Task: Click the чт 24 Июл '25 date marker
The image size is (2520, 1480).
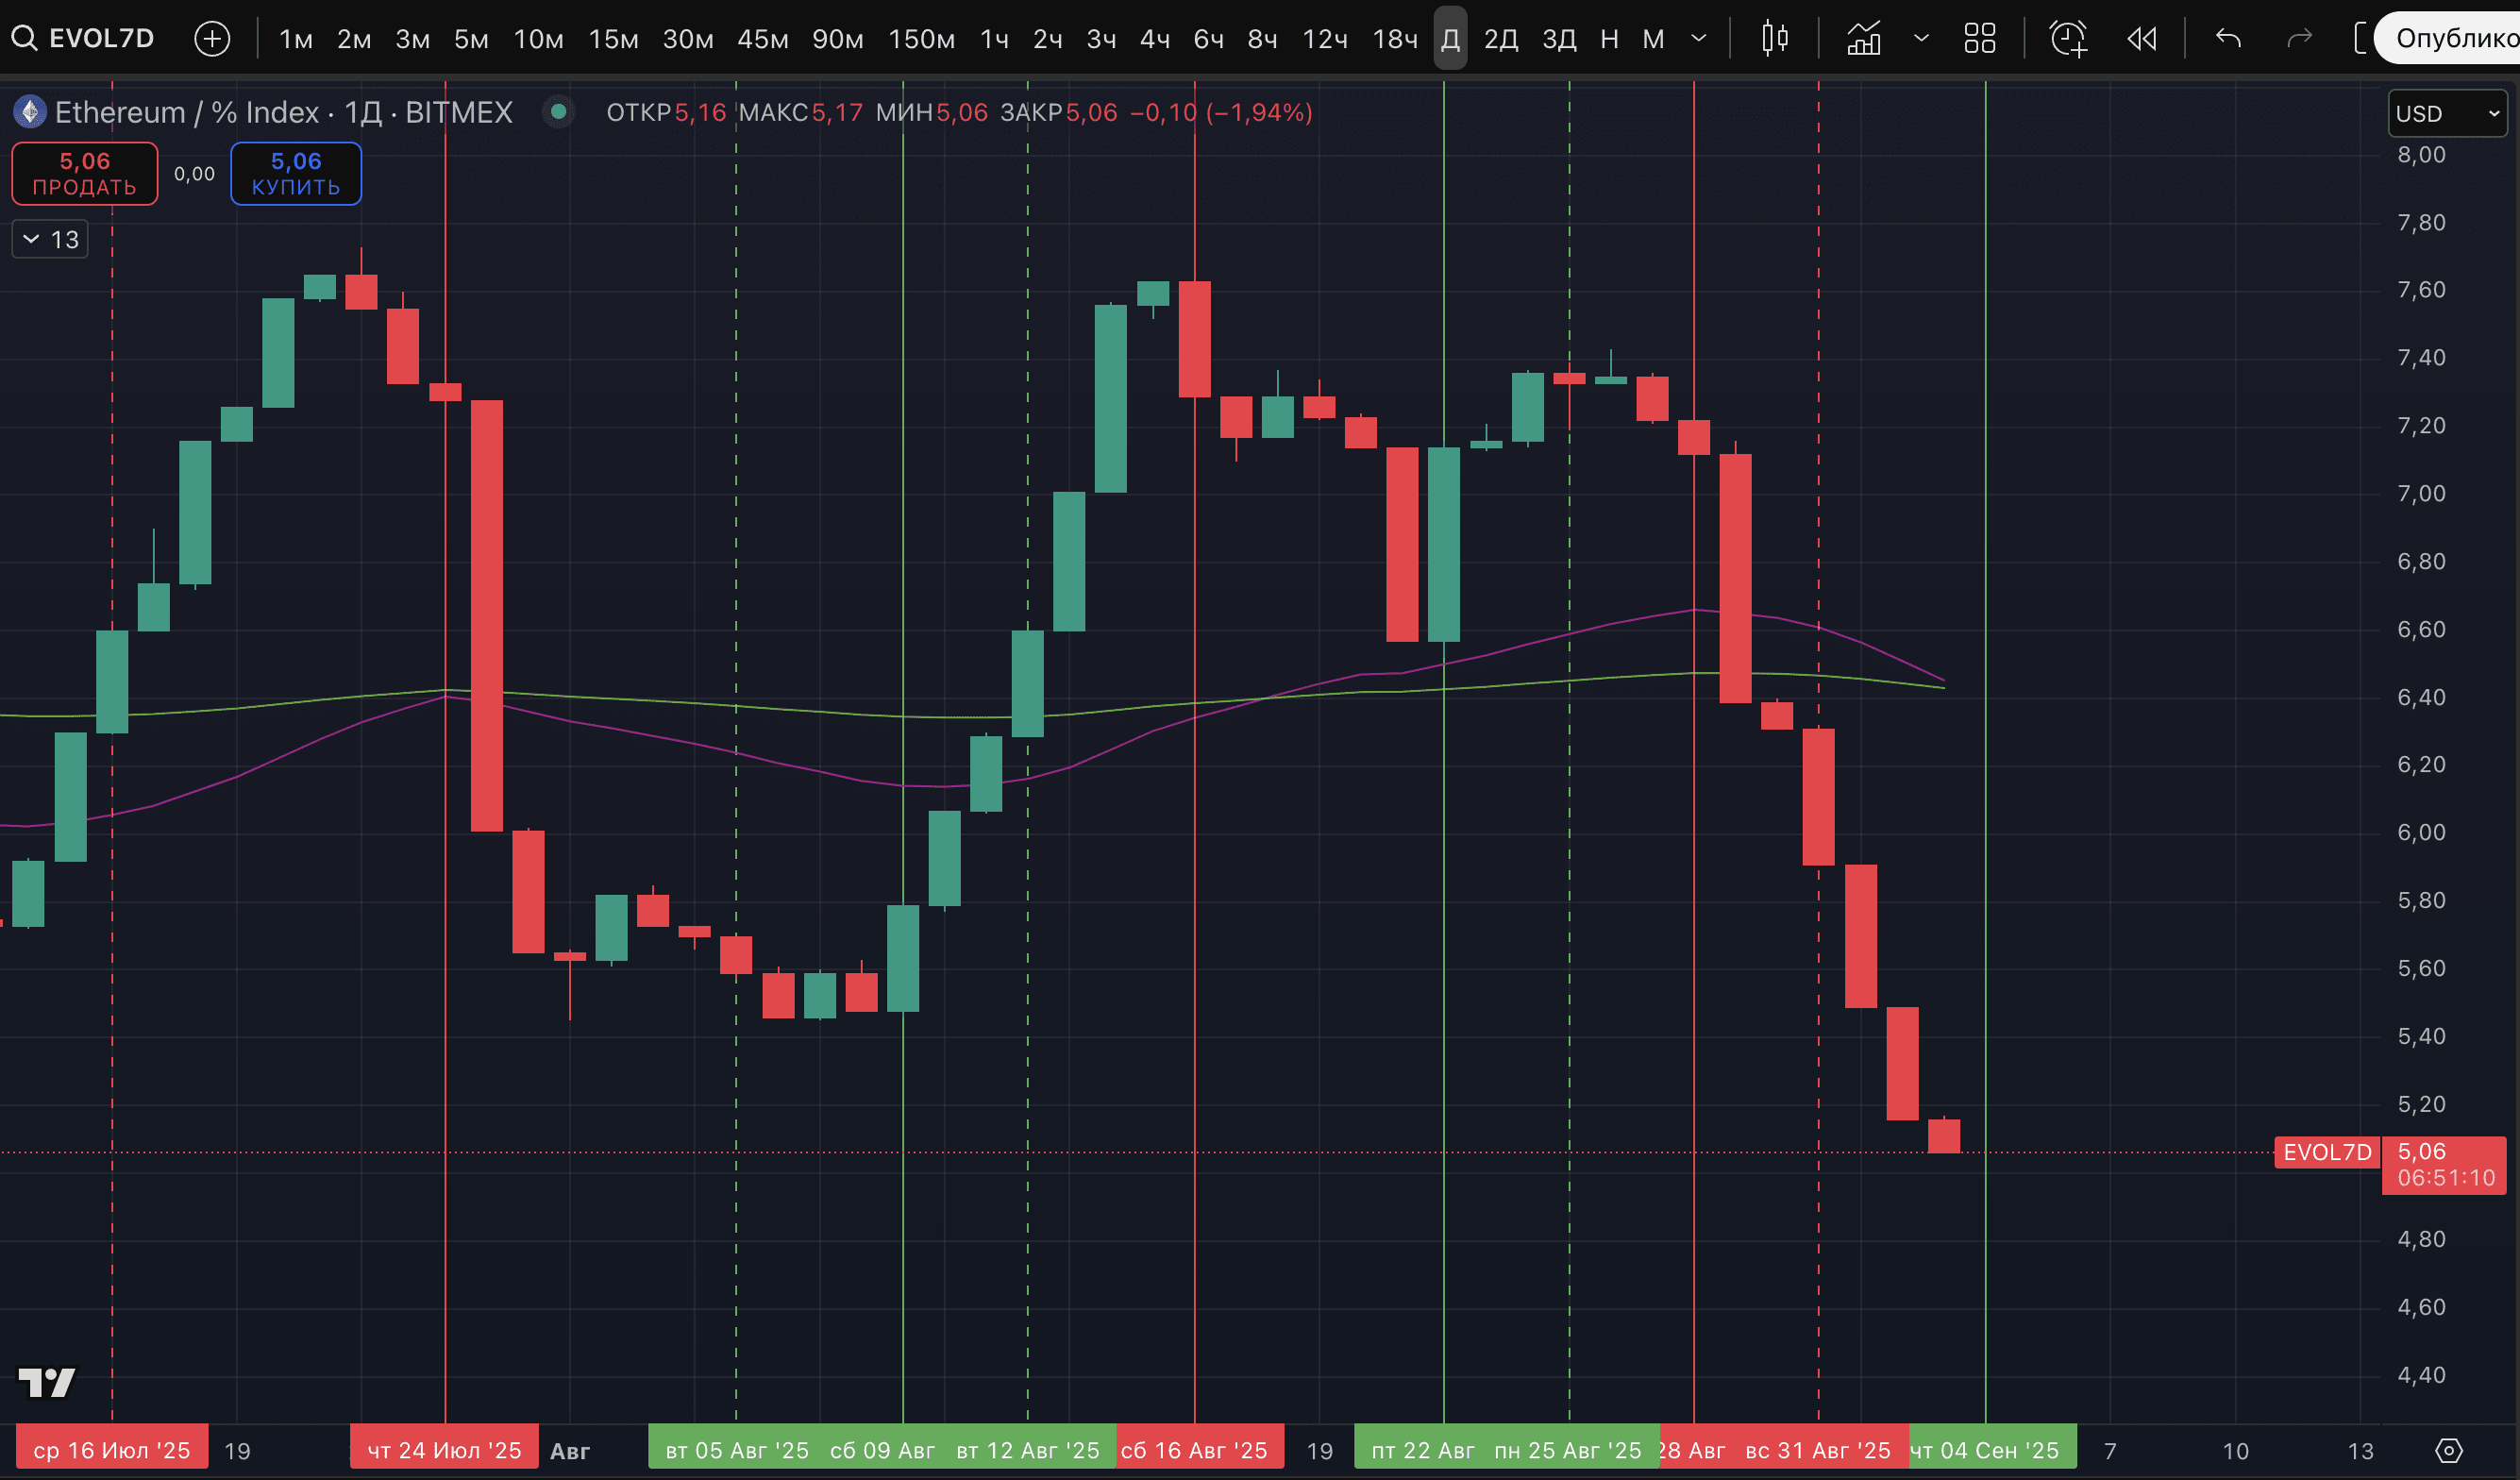Action: (444, 1450)
